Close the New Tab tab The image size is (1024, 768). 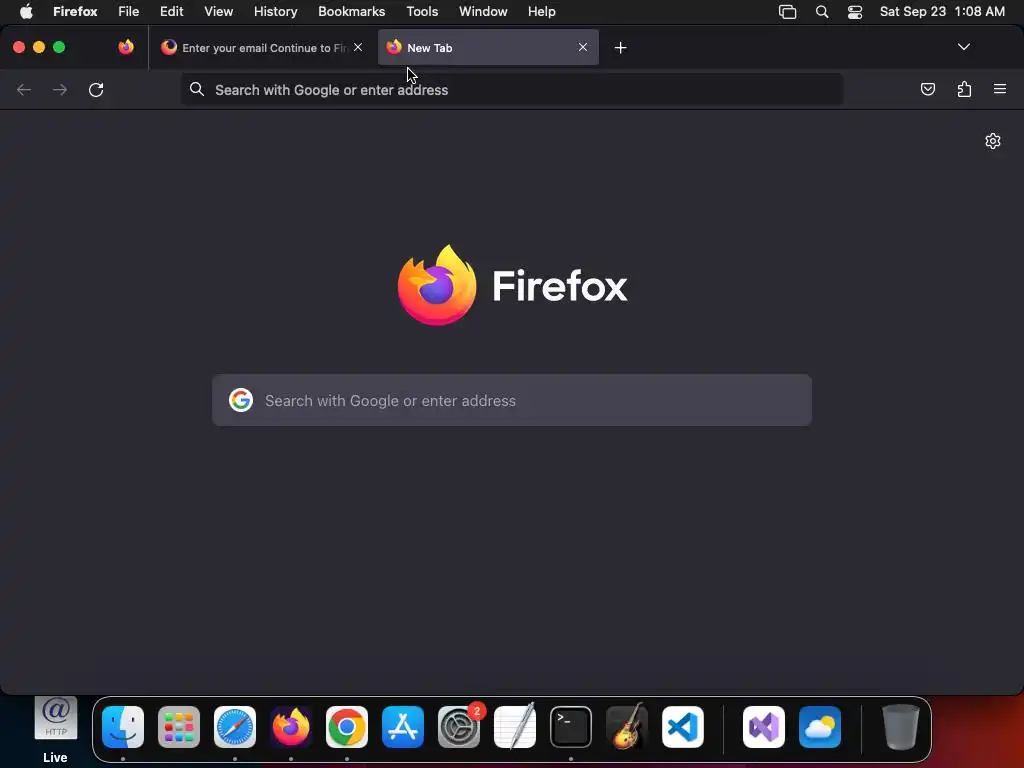pyautogui.click(x=583, y=47)
